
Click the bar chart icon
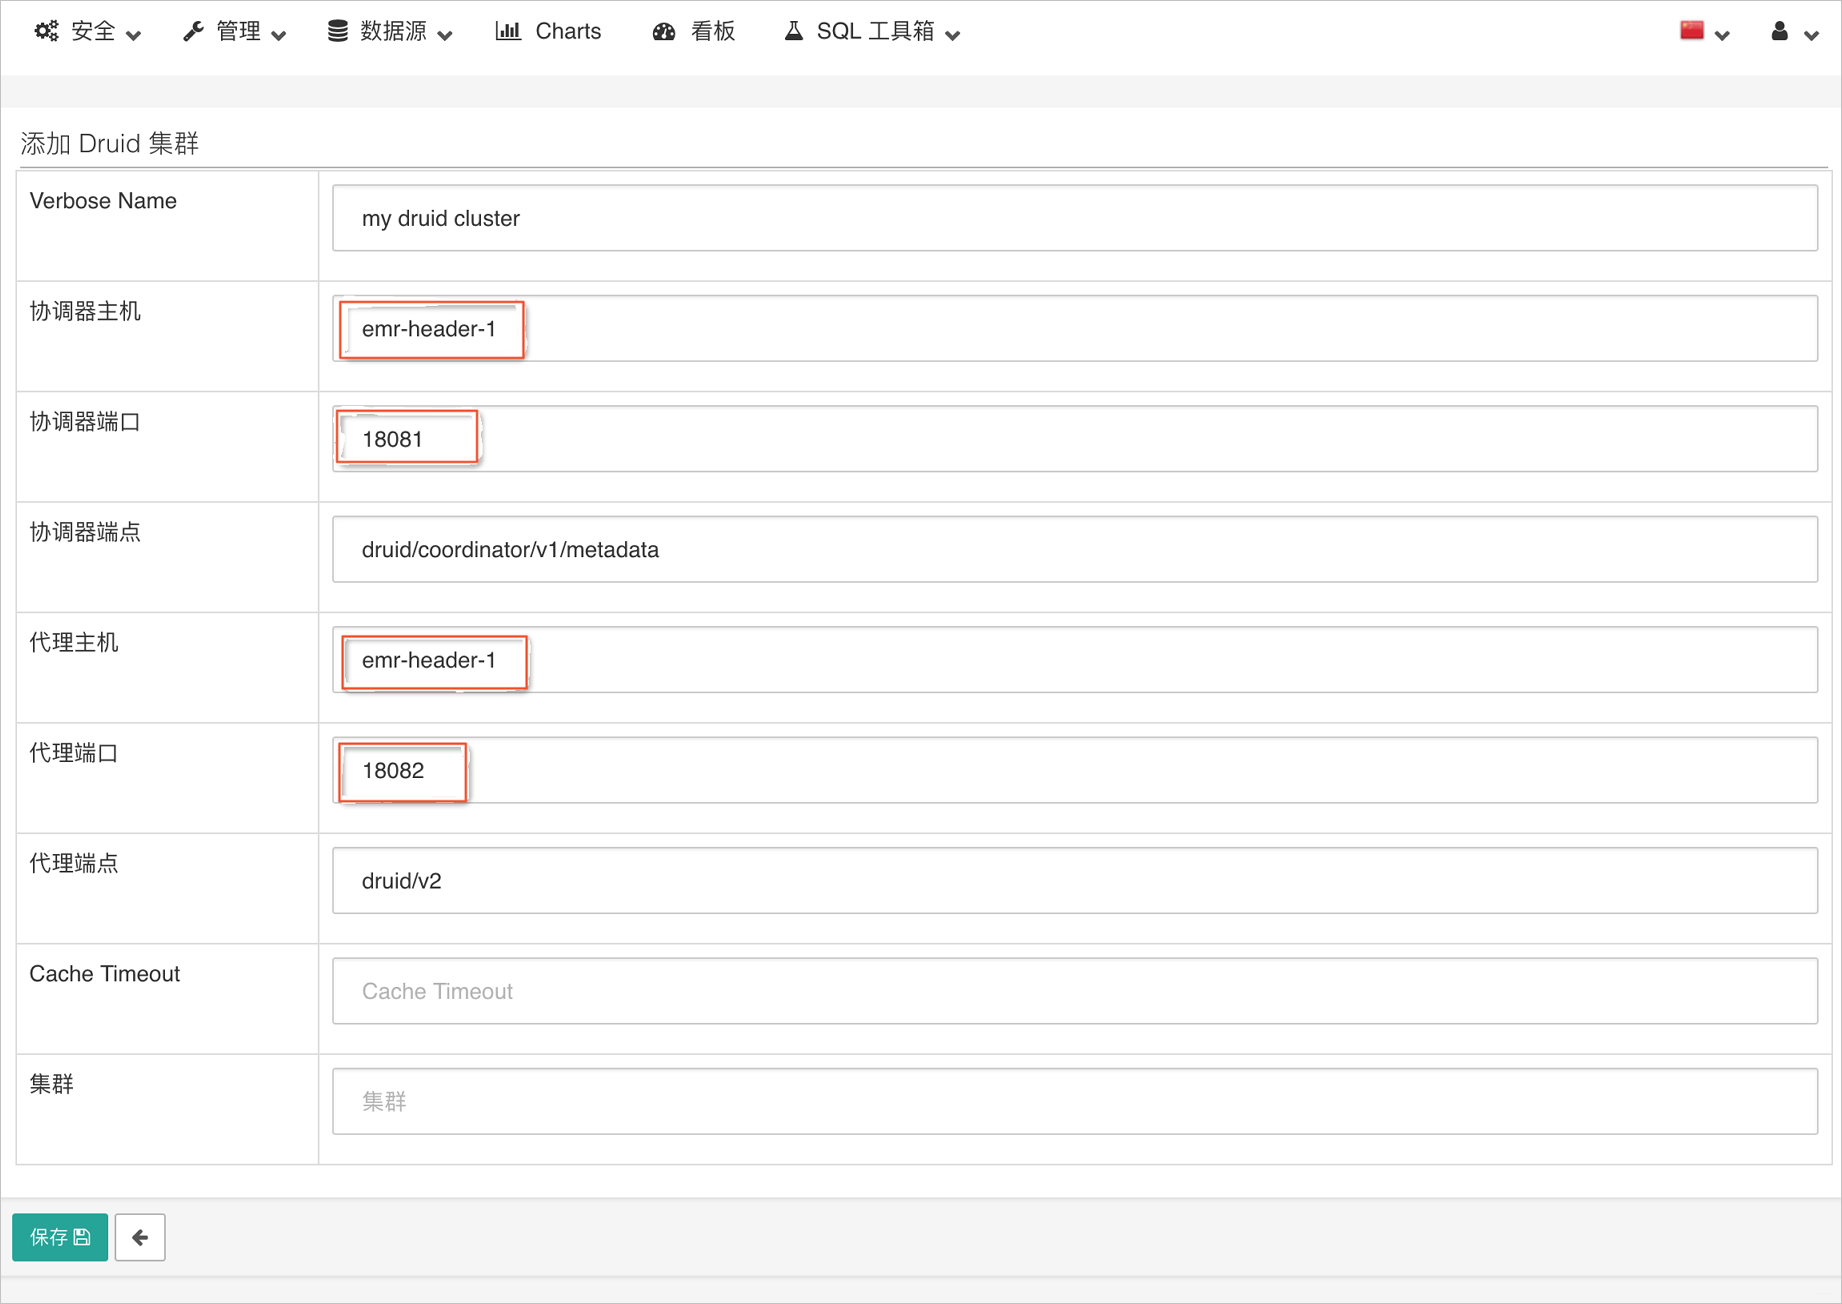508,31
